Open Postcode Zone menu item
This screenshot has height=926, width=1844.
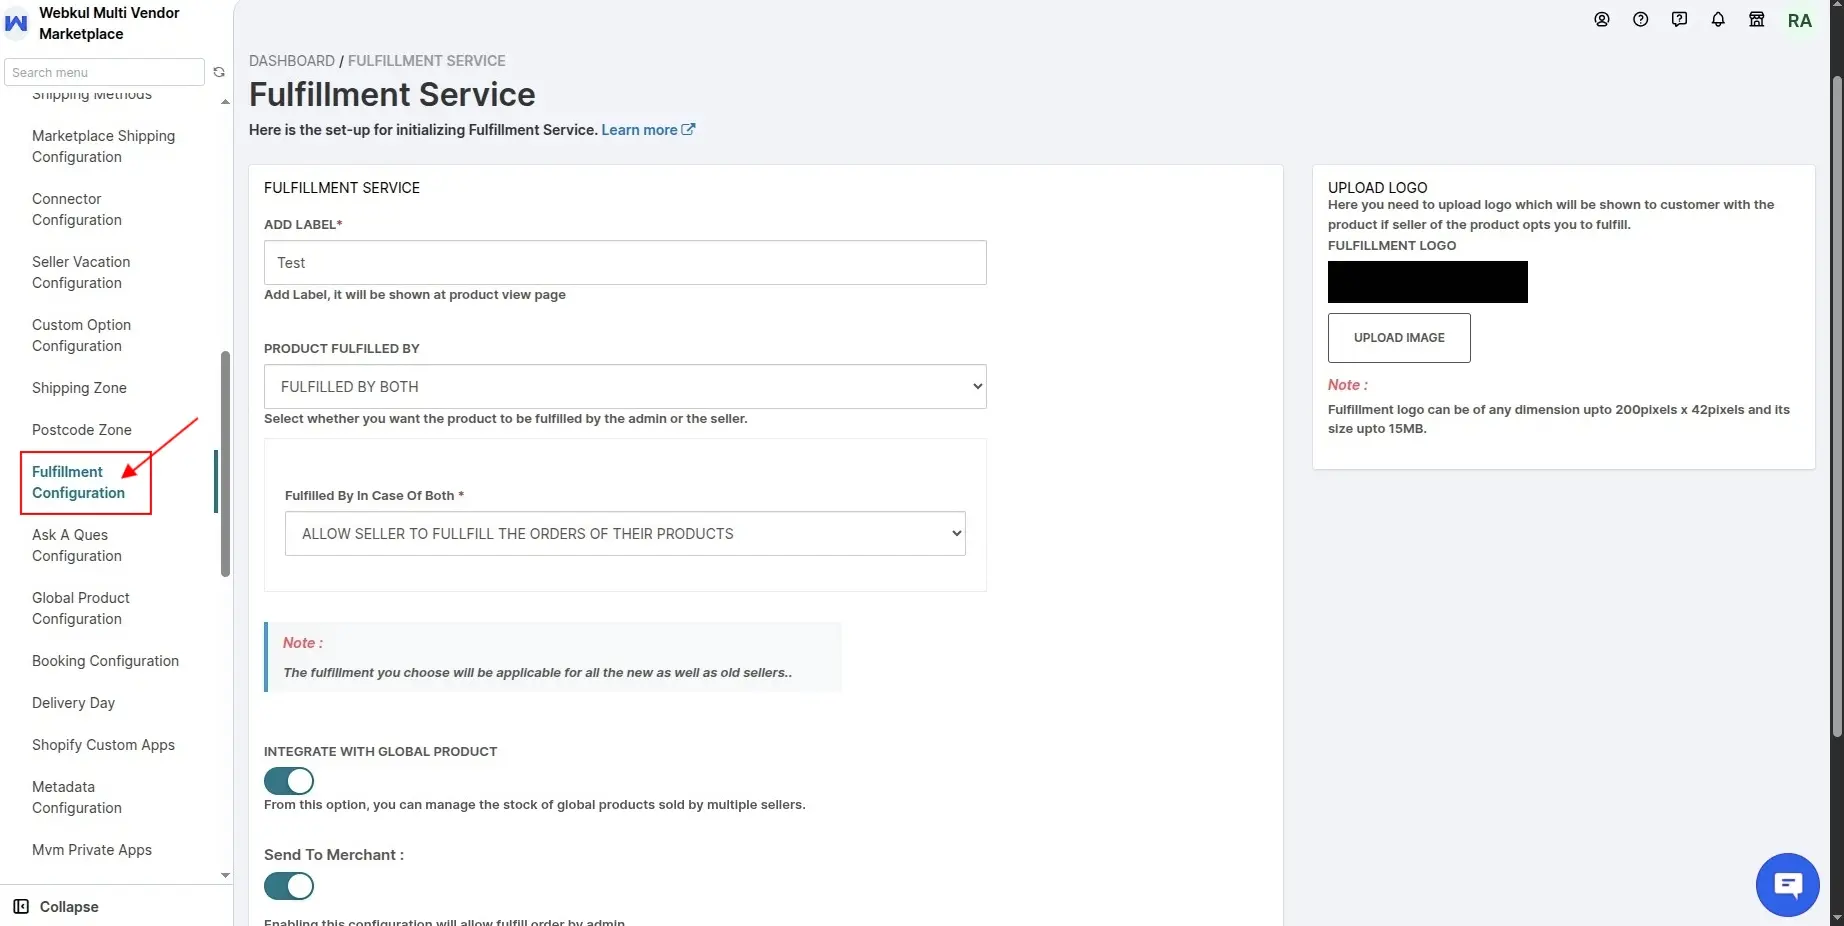tap(82, 430)
